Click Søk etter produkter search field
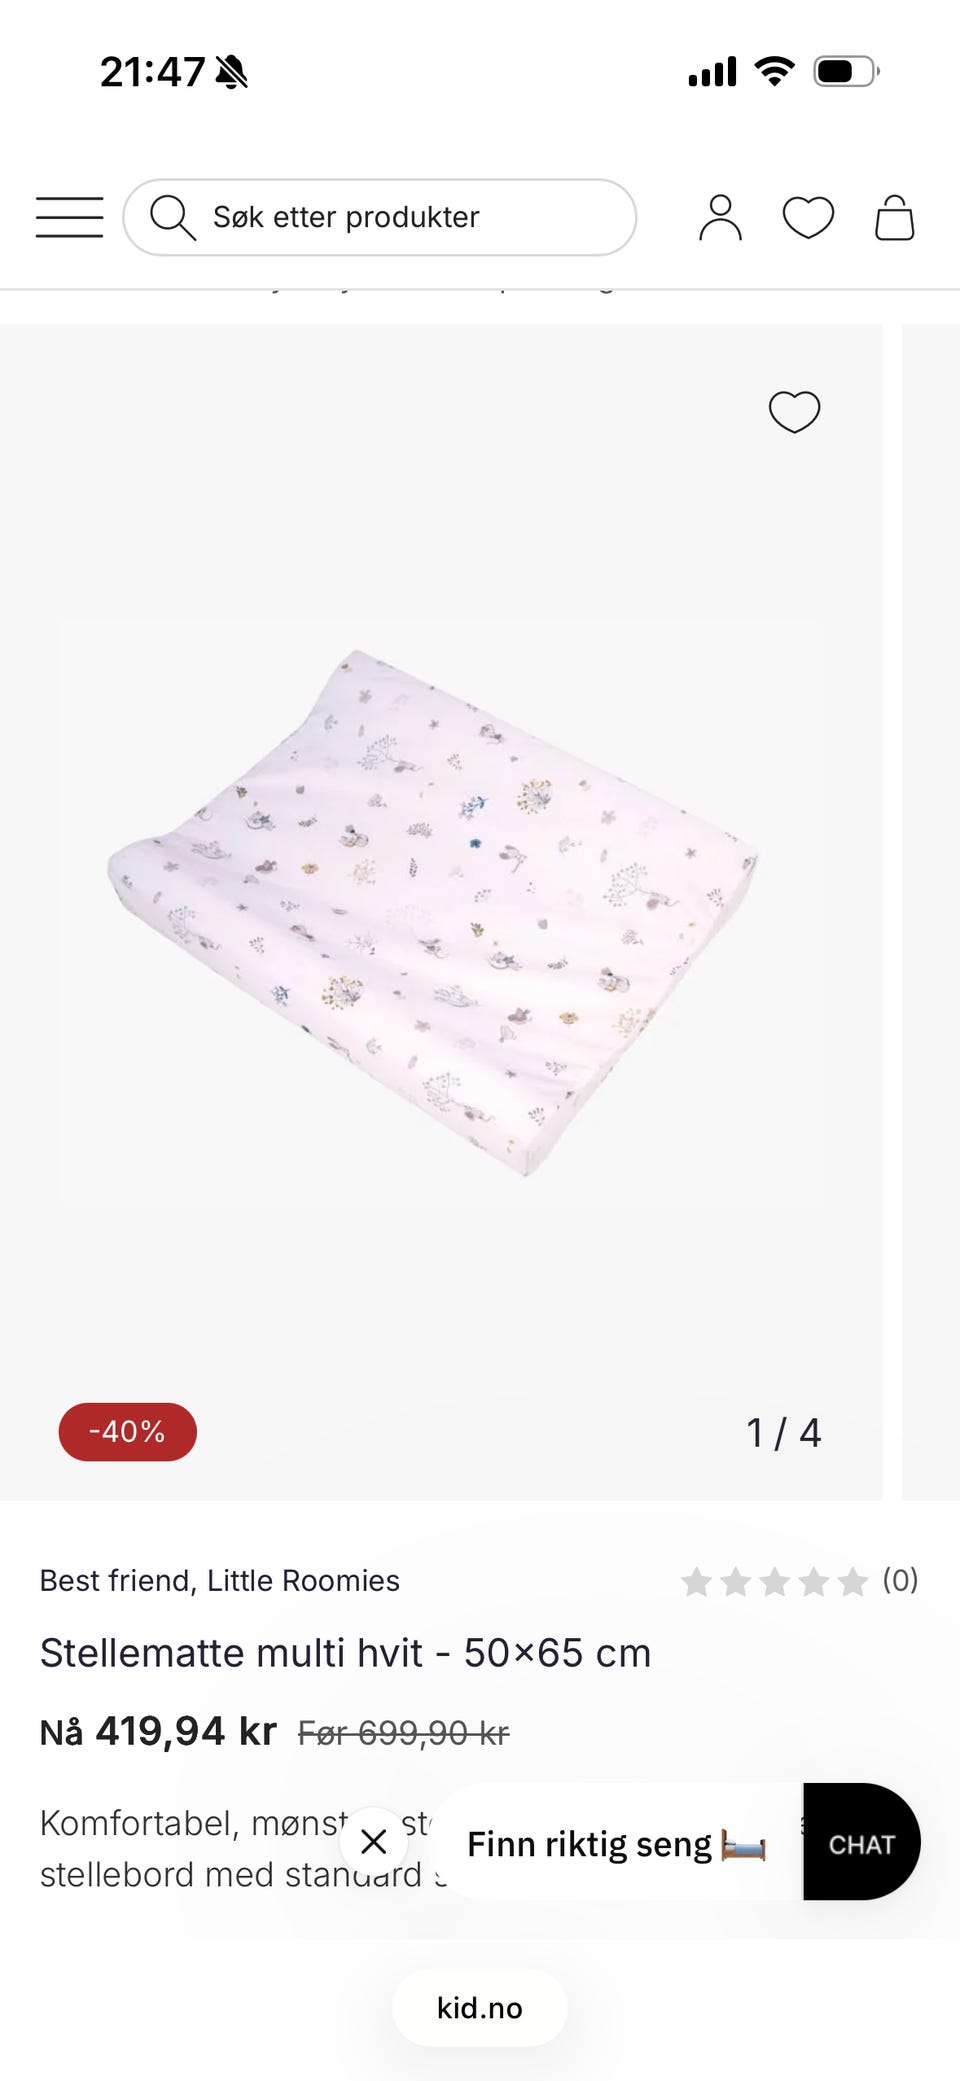The height and width of the screenshot is (2081, 960). (x=380, y=217)
